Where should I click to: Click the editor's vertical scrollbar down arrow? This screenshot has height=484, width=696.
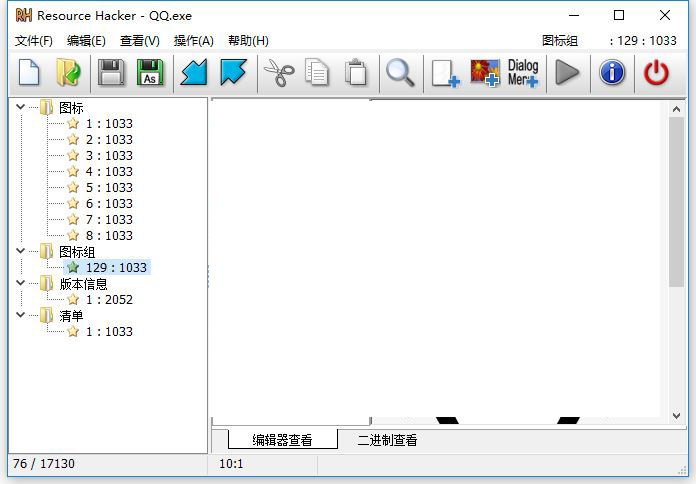[677, 414]
